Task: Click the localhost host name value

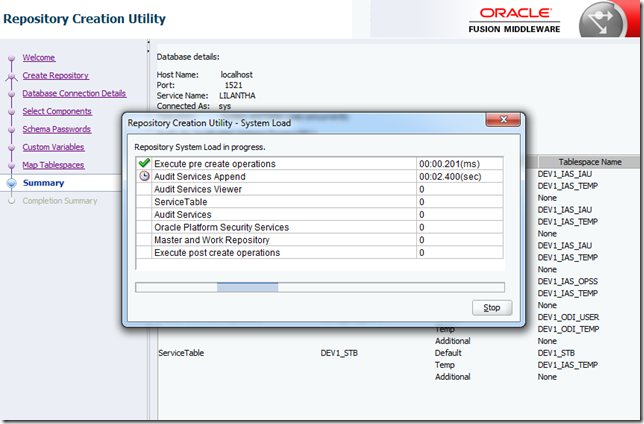Action: pos(237,75)
